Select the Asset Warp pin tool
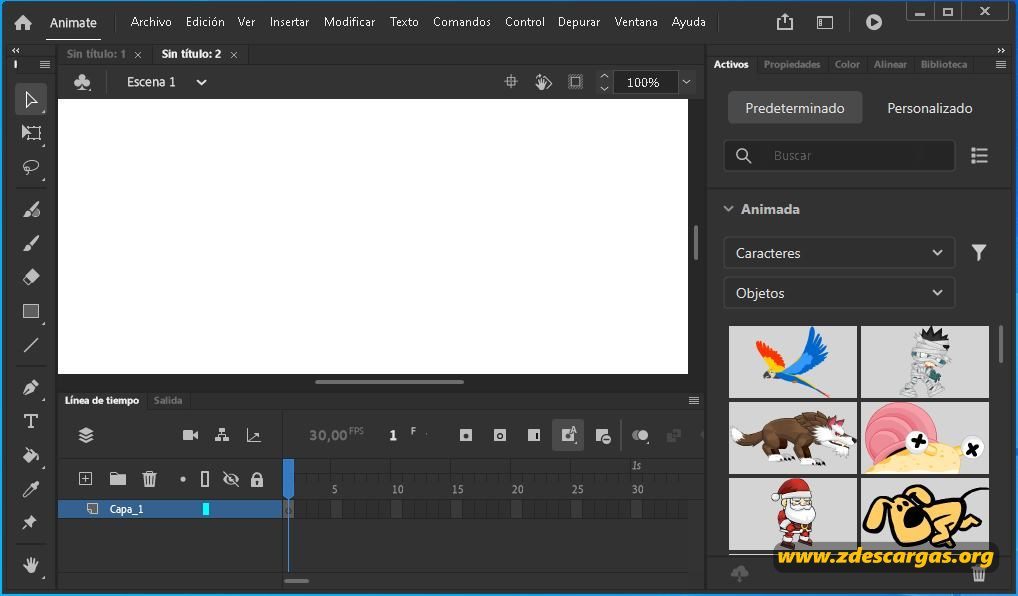 point(29,522)
